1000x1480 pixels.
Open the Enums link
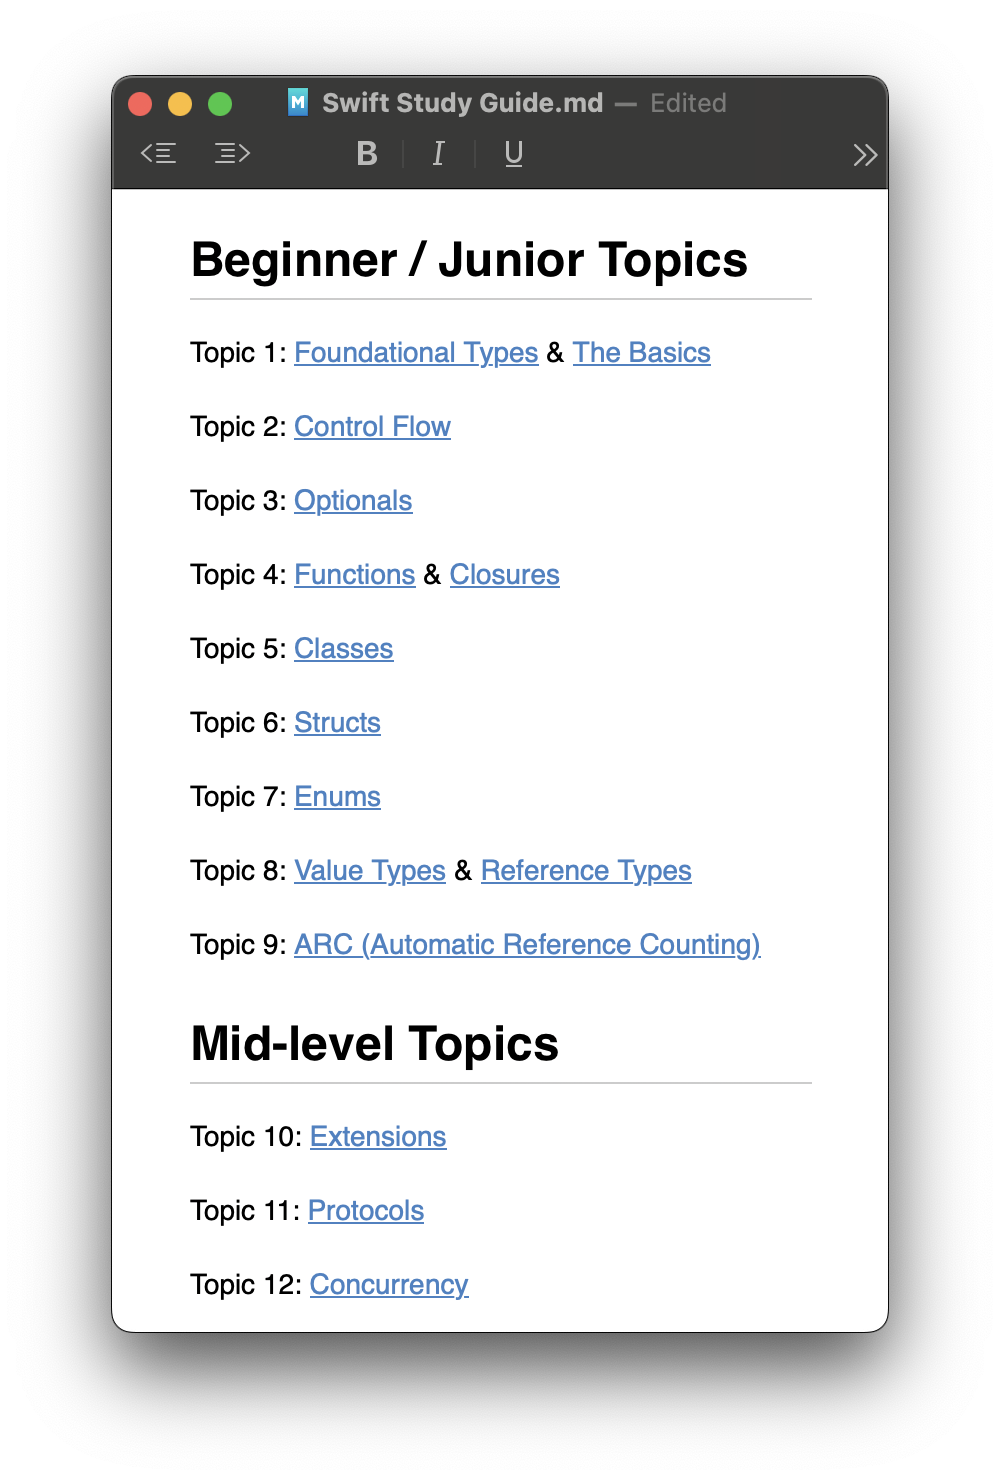pyautogui.click(x=337, y=797)
